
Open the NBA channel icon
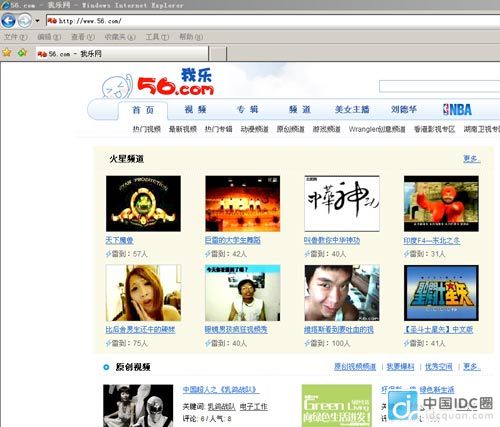[457, 110]
